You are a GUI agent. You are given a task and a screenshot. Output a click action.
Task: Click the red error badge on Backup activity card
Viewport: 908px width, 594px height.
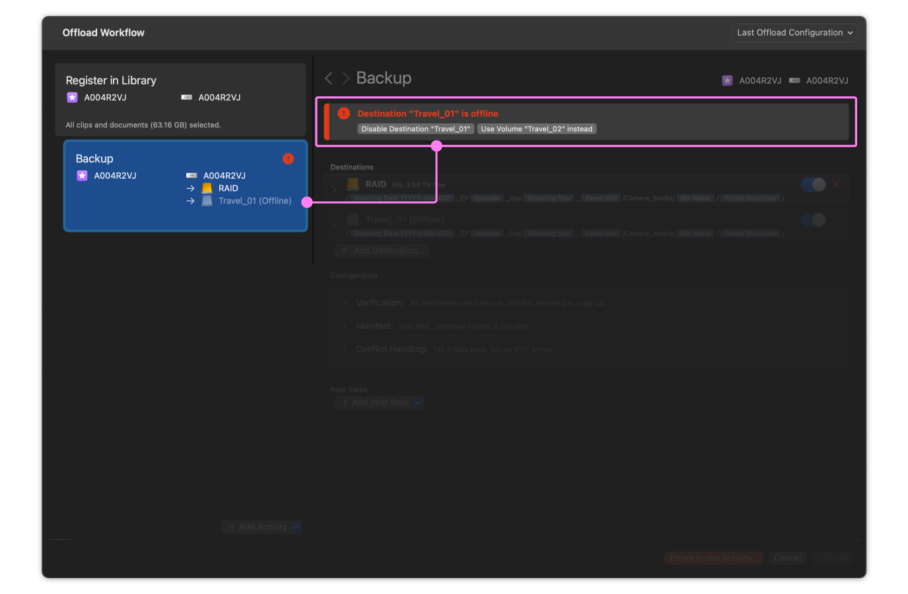(288, 159)
